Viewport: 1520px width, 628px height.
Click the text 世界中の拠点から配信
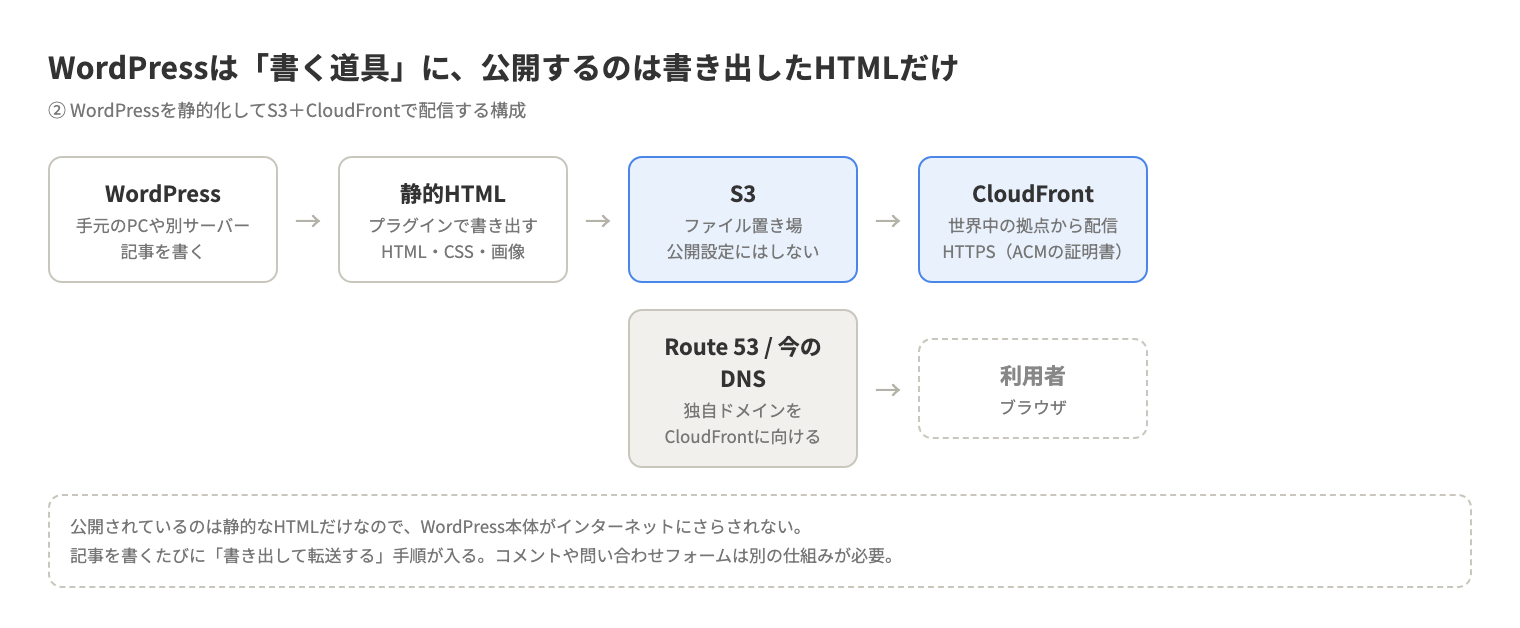[1033, 226]
